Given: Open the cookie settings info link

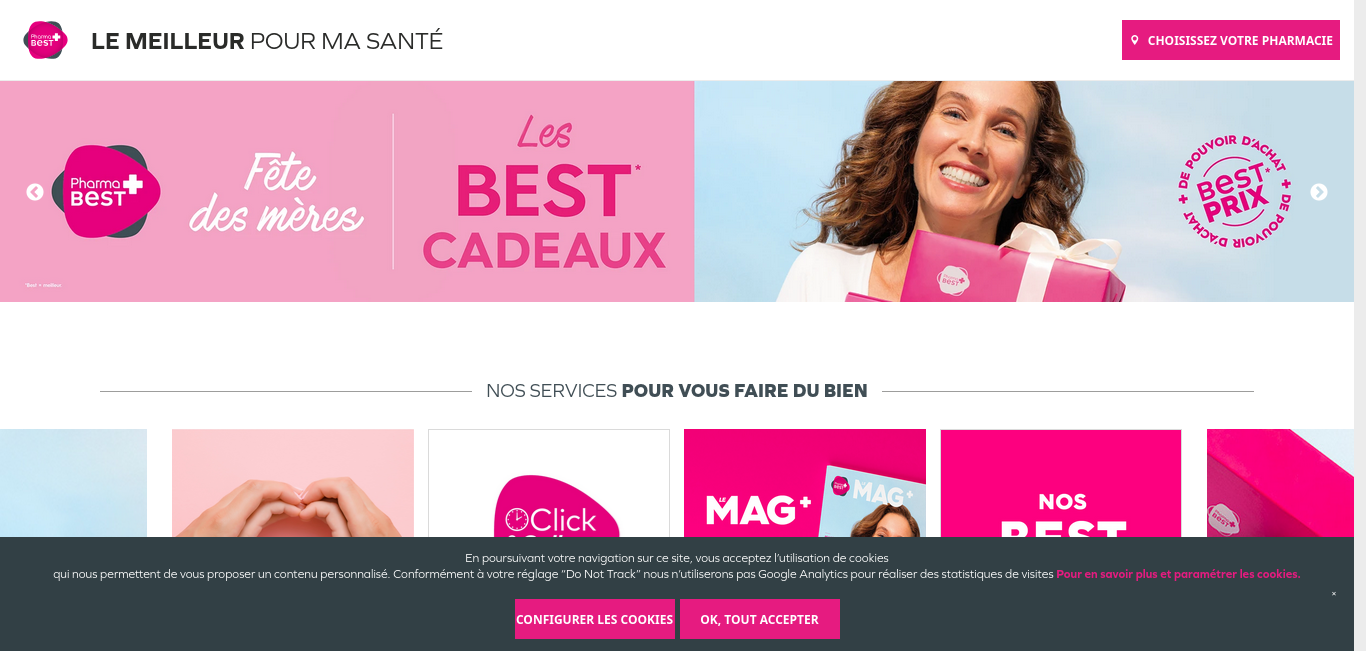Looking at the screenshot, I should click(x=1178, y=574).
